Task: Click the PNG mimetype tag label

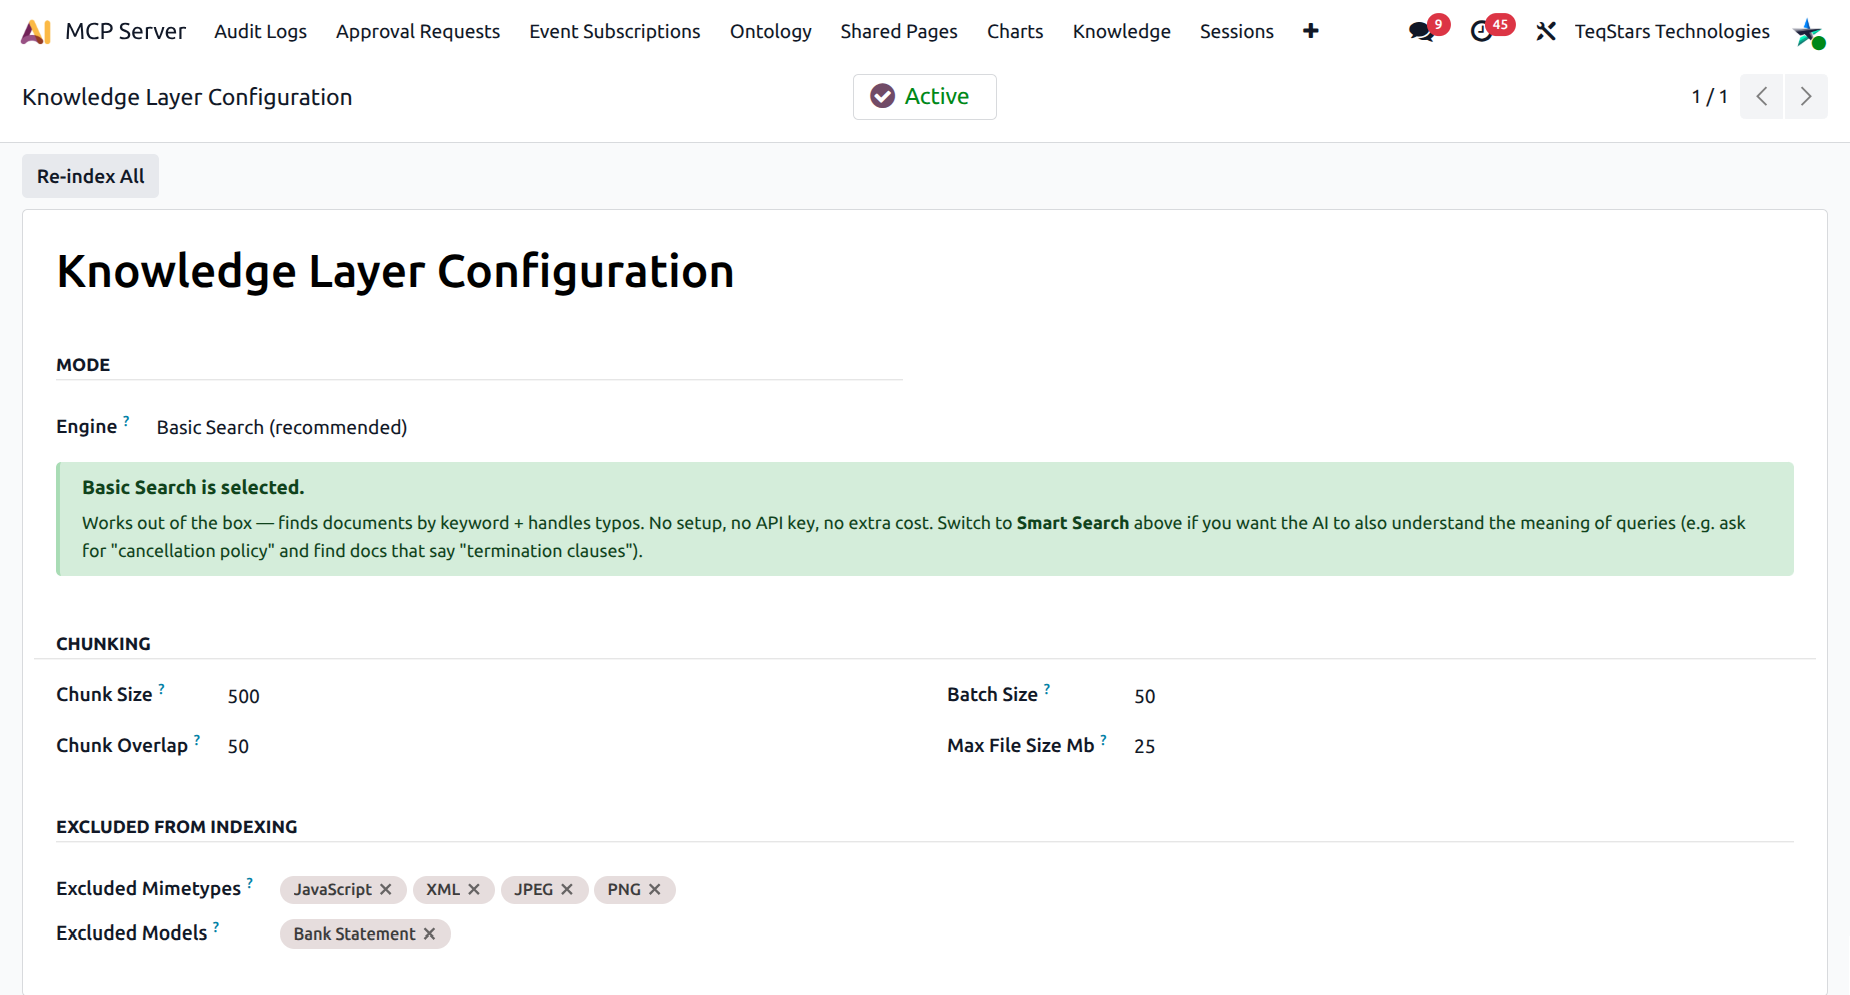Action: point(624,889)
